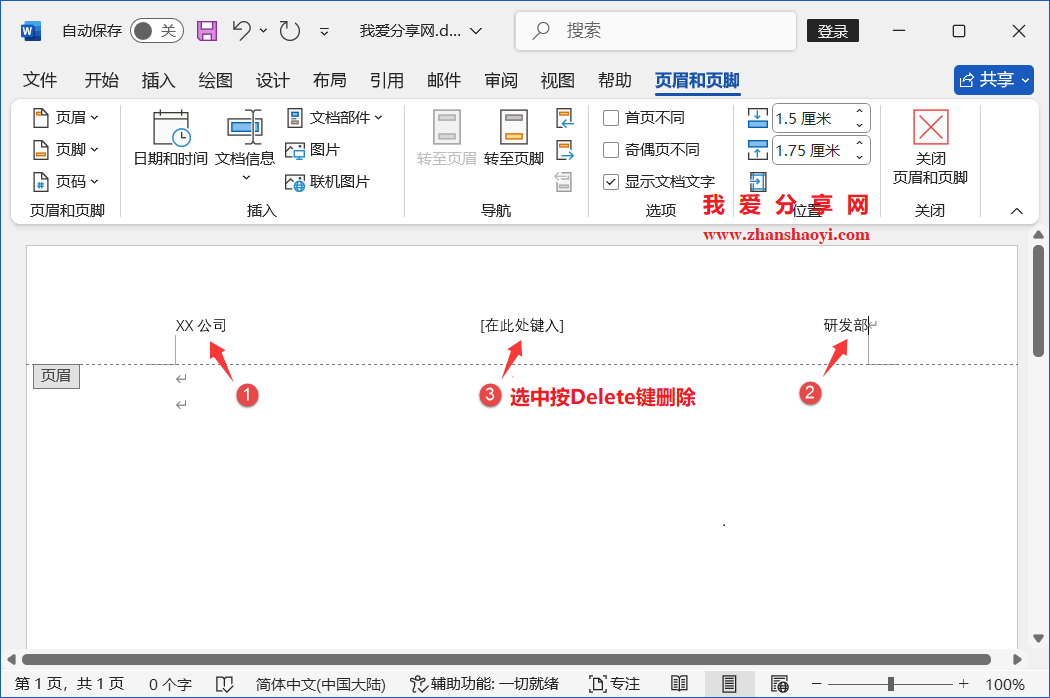Click the Save icon in title bar
Screen dimensions: 1050x698
(207, 31)
